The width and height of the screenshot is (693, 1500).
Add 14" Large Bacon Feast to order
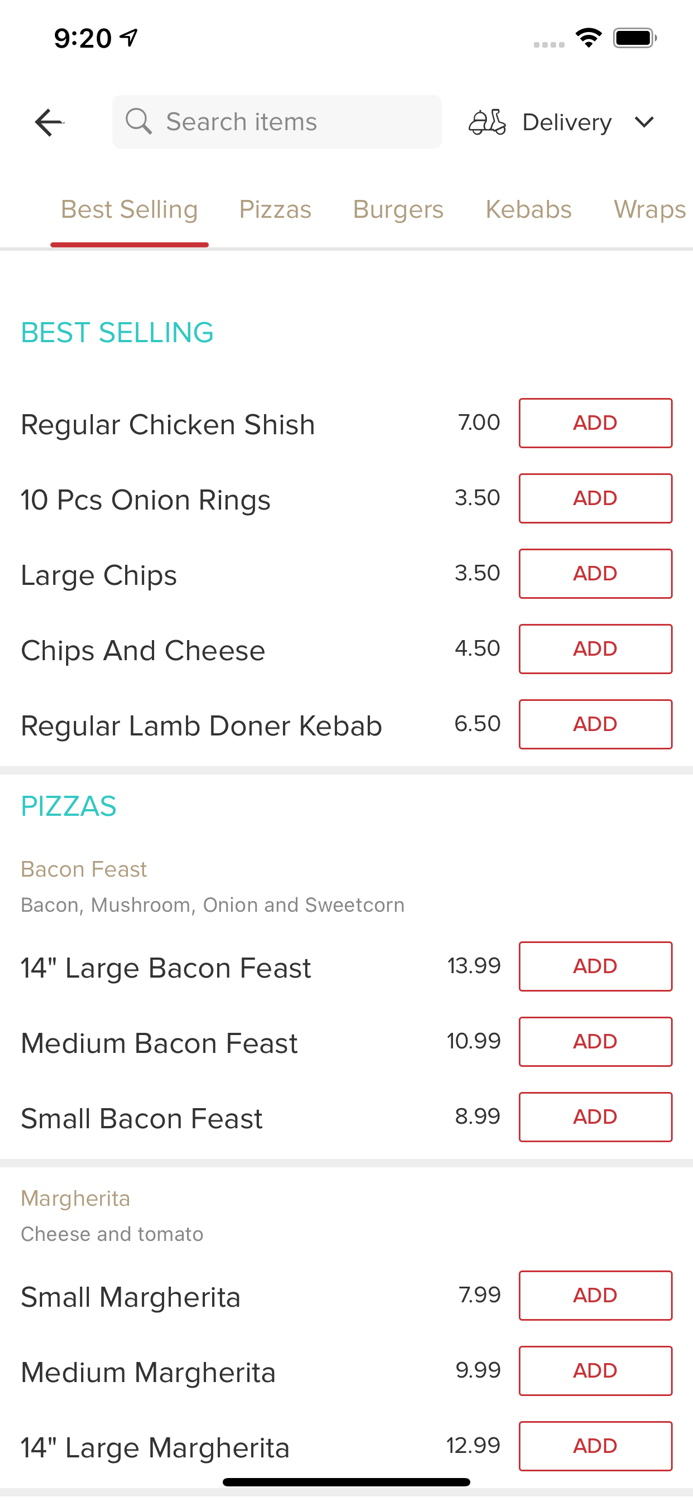pyautogui.click(x=595, y=966)
